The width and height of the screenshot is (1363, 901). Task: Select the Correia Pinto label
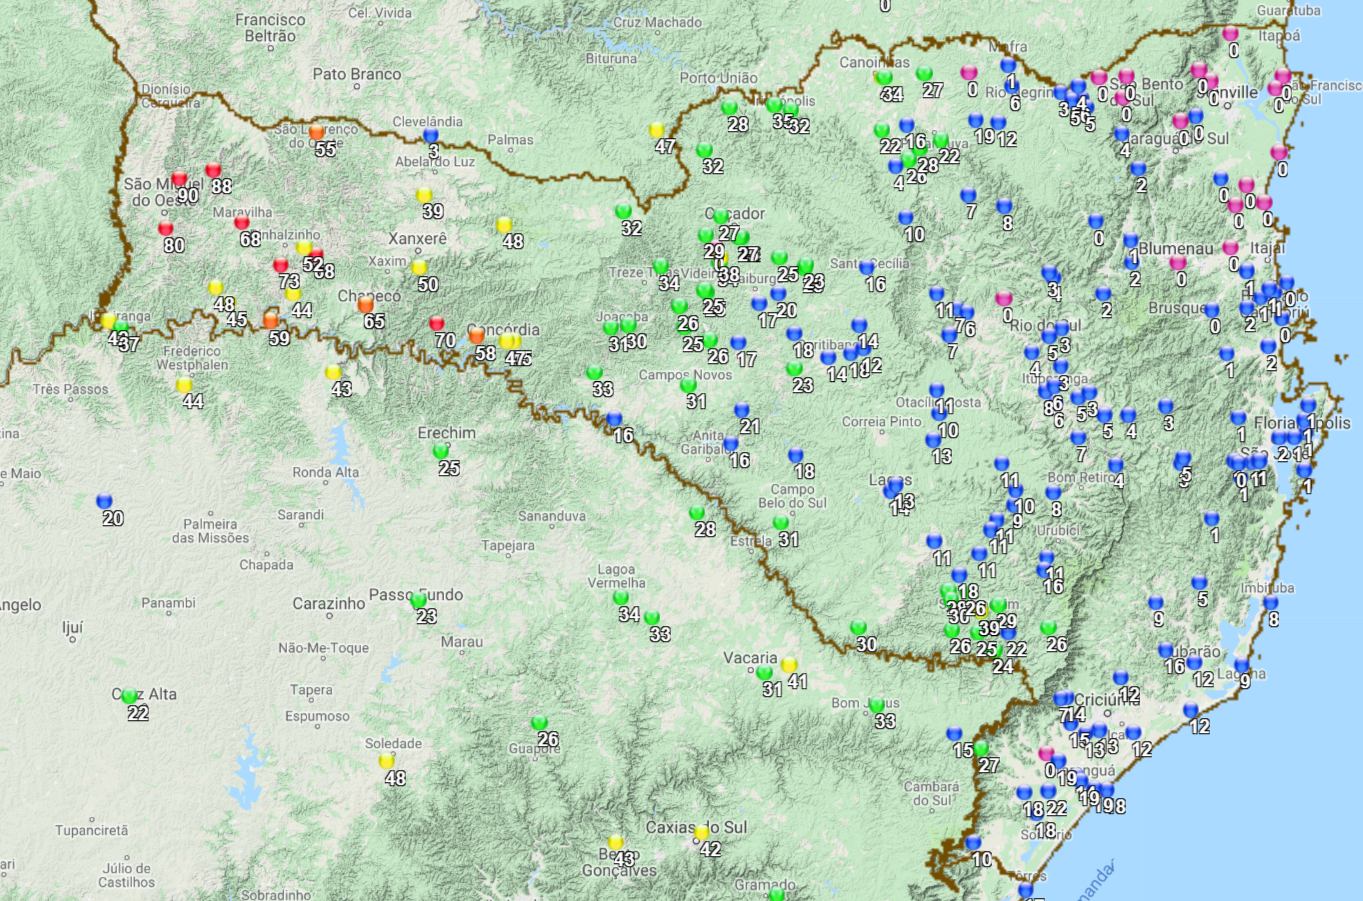882,422
